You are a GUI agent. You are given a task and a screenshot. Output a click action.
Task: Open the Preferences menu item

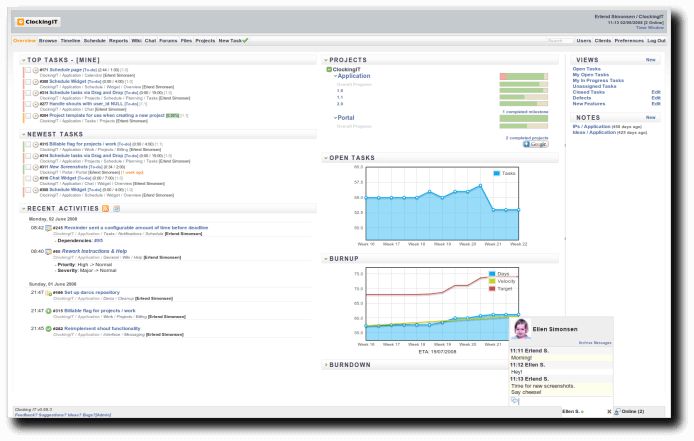click(629, 41)
